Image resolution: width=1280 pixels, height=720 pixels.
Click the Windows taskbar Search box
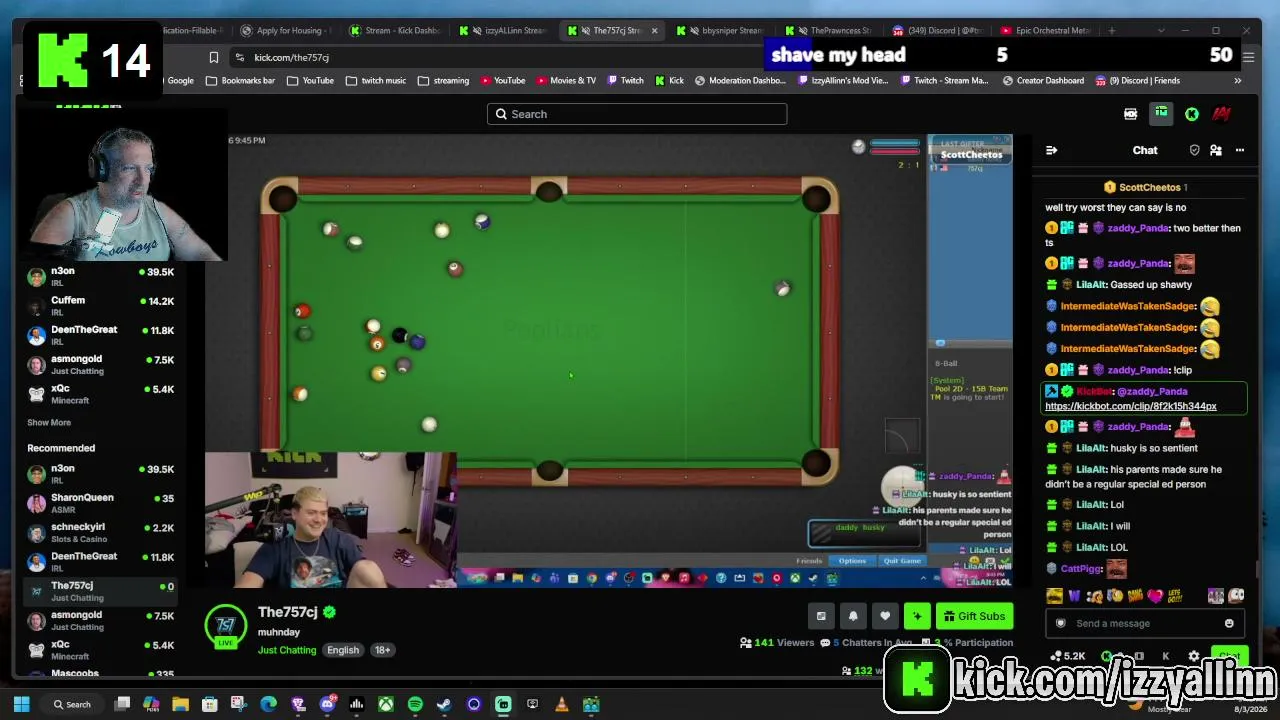74,704
